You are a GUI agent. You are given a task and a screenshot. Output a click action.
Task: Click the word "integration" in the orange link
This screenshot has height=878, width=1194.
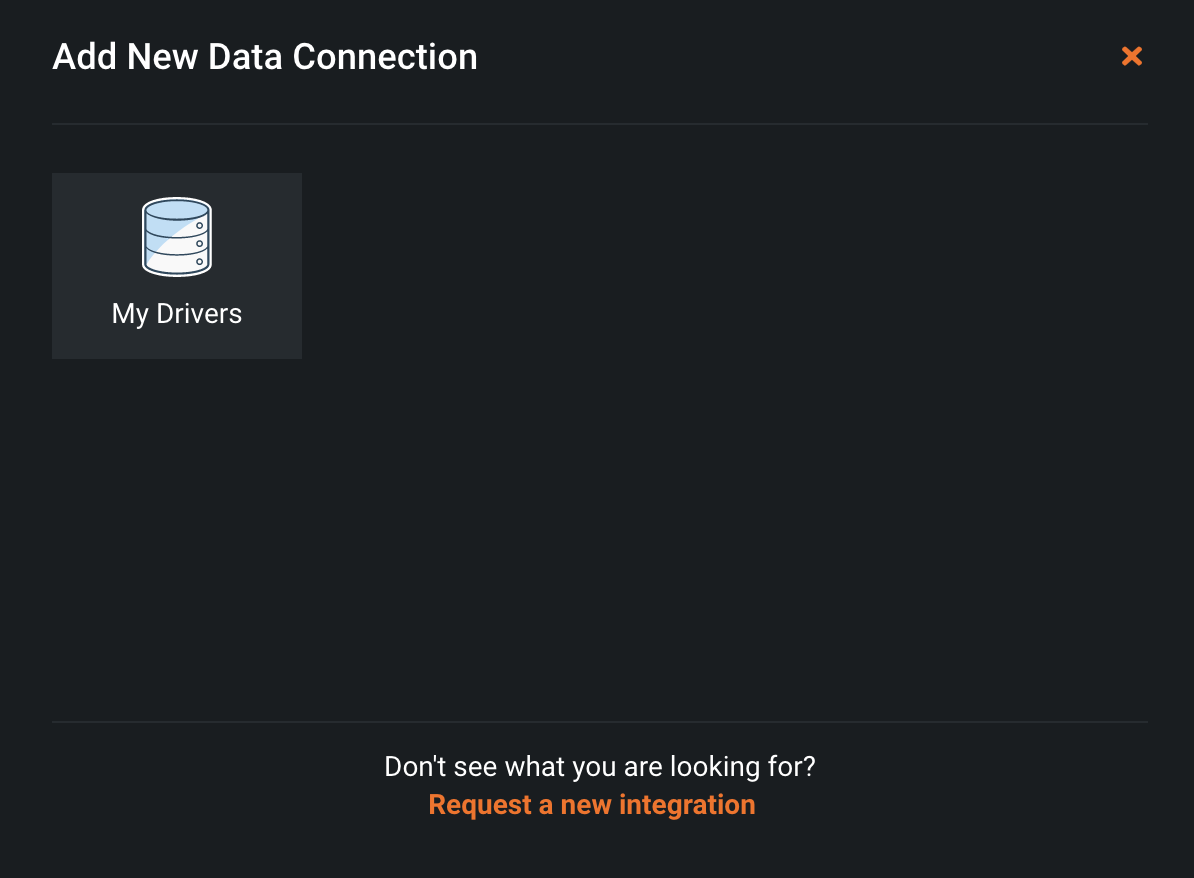pyautogui.click(x=687, y=805)
